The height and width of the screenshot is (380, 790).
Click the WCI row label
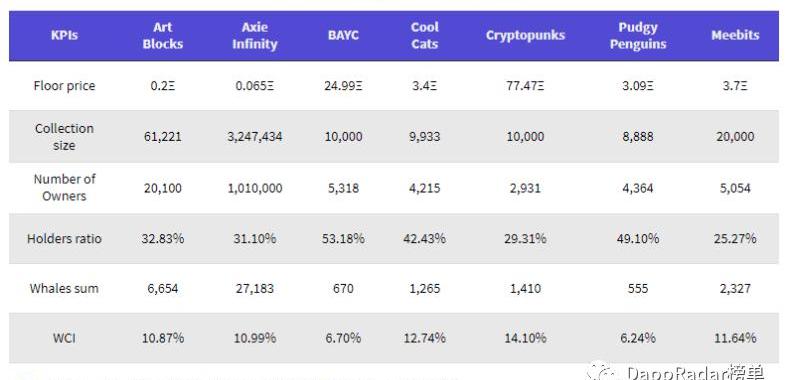click(64, 338)
